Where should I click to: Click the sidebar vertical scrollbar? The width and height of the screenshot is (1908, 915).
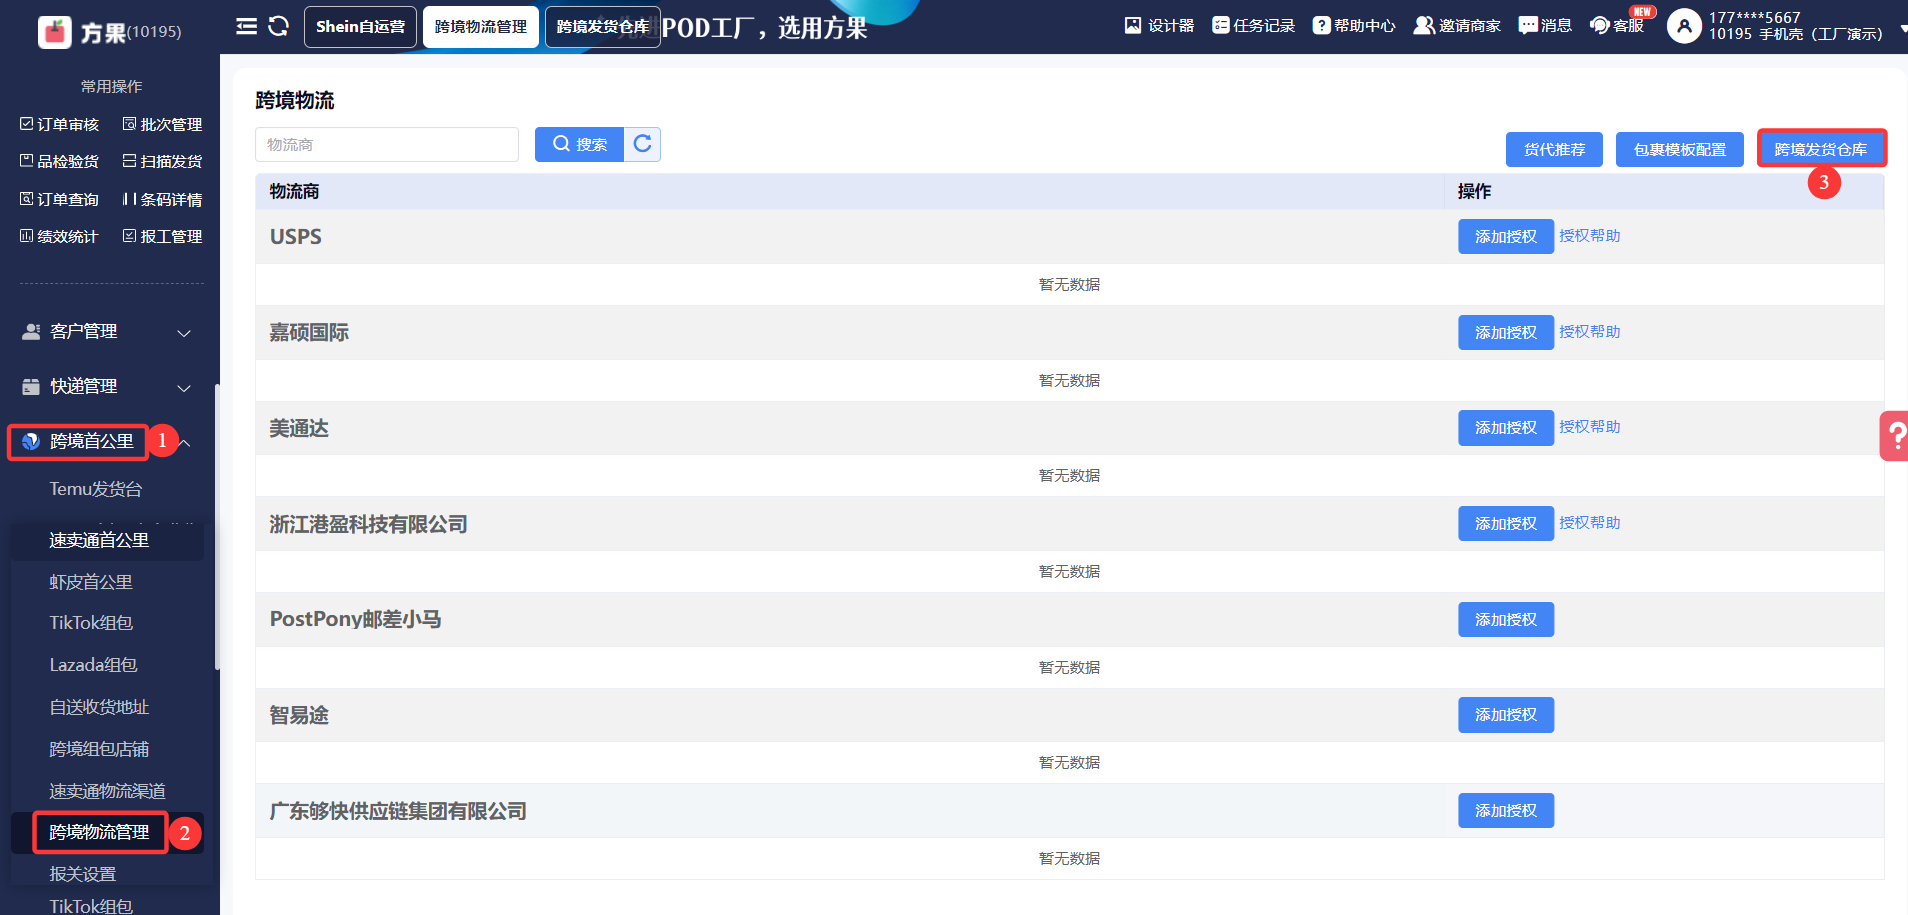(217, 527)
